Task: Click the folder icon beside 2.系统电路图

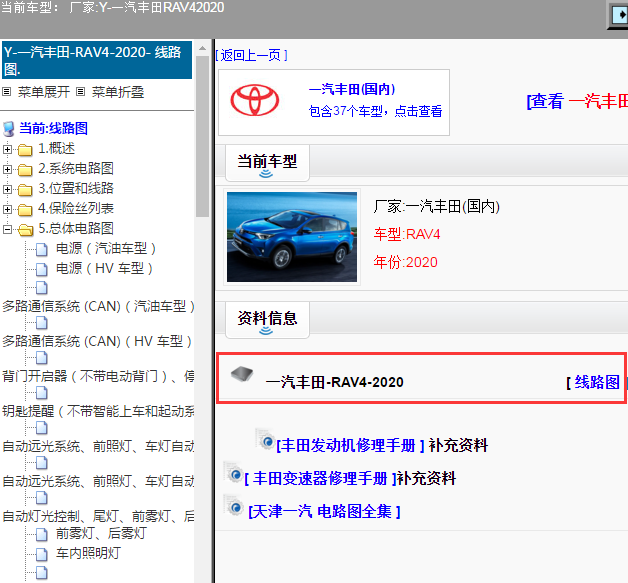Action: (x=25, y=170)
